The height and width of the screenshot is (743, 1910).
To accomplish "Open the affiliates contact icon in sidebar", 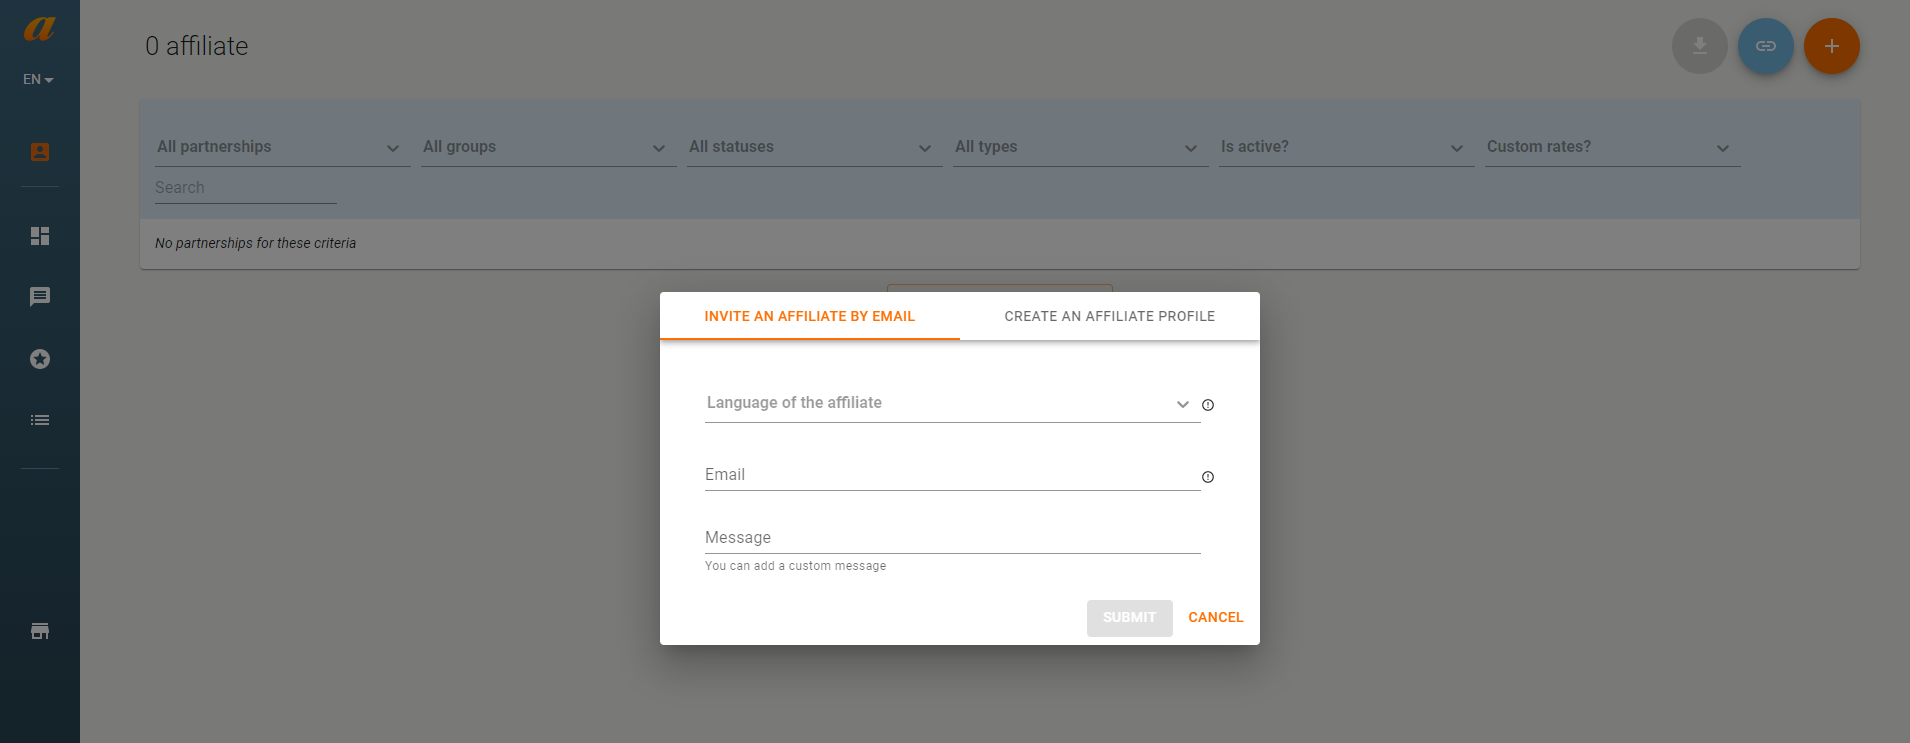I will pyautogui.click(x=40, y=152).
